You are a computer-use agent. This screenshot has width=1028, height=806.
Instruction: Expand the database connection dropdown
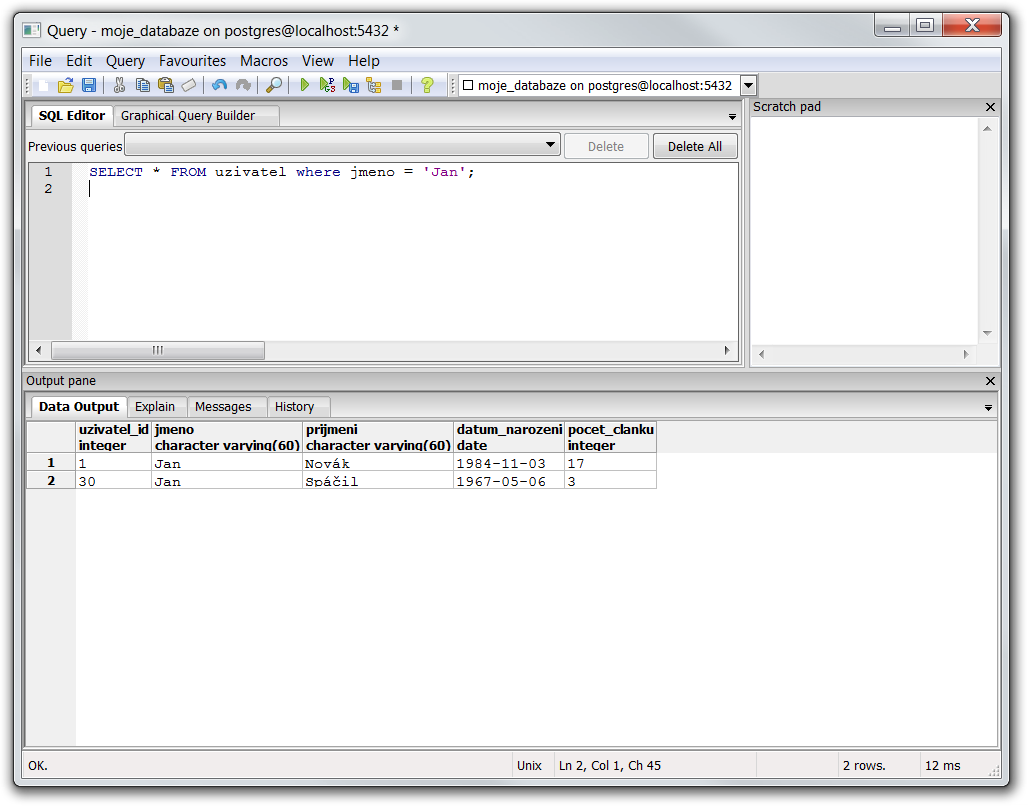pos(748,86)
